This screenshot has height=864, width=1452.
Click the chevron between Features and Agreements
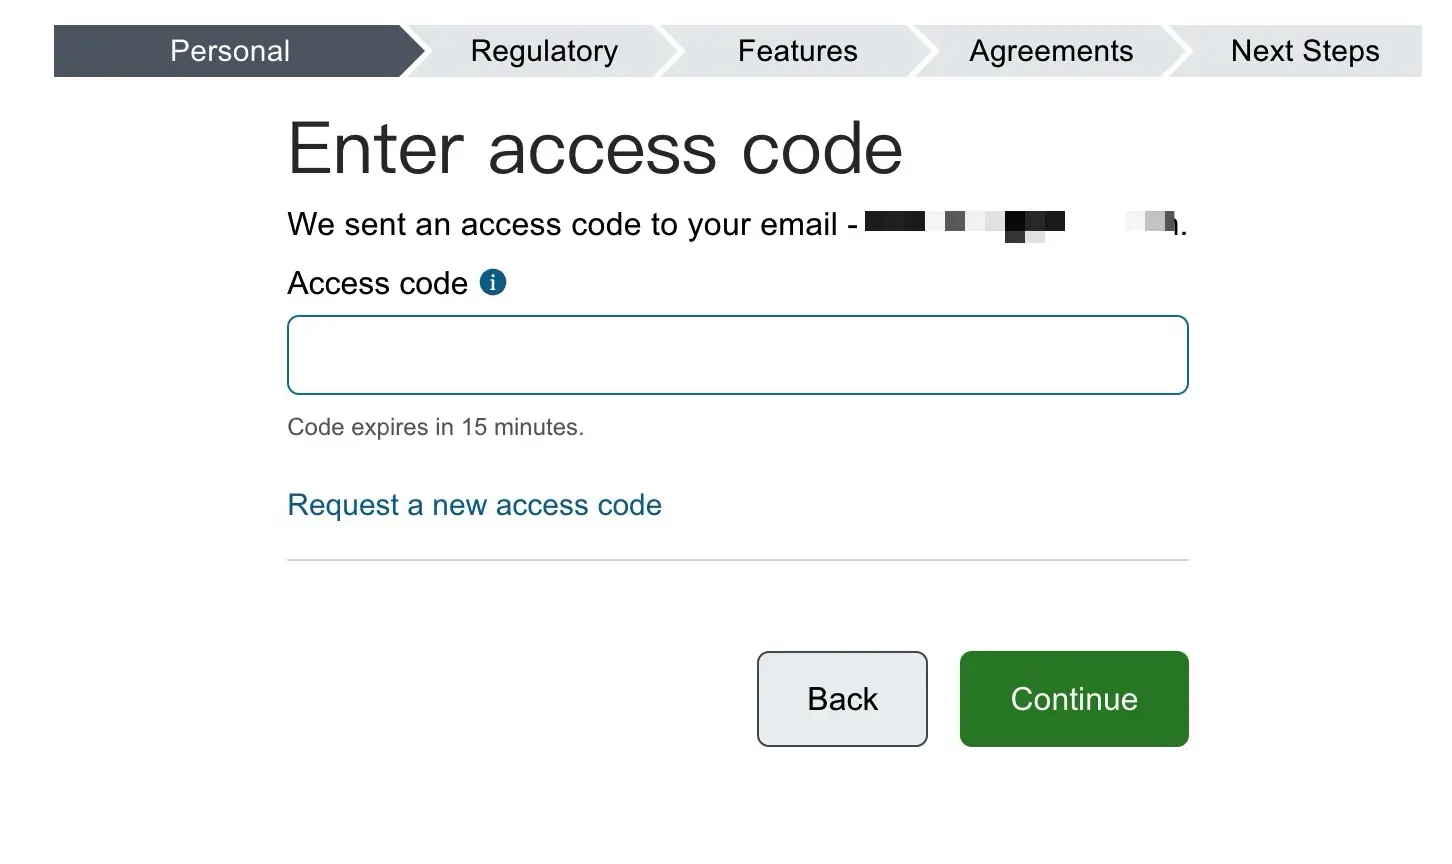pyautogui.click(x=923, y=51)
